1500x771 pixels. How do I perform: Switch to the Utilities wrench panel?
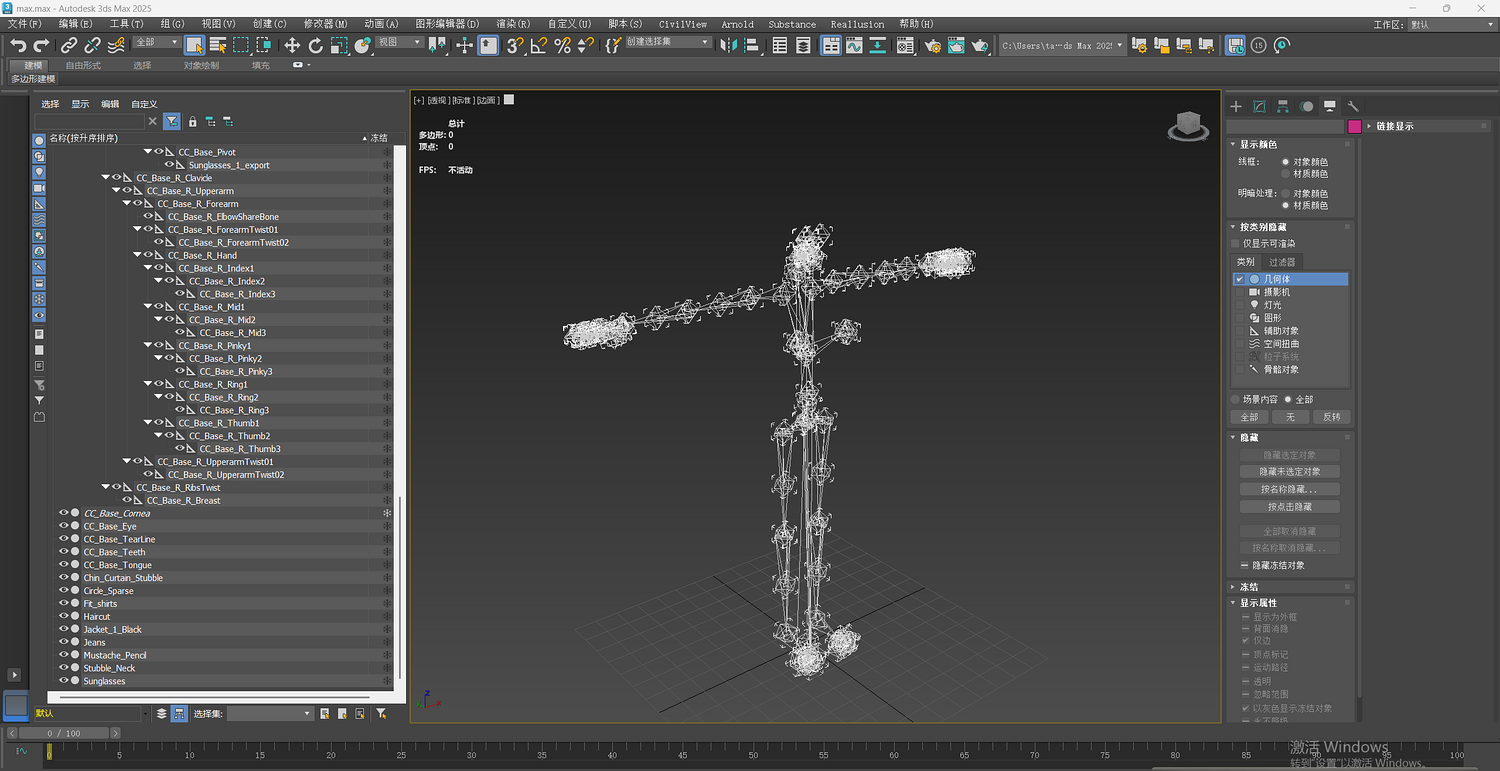coord(1353,106)
